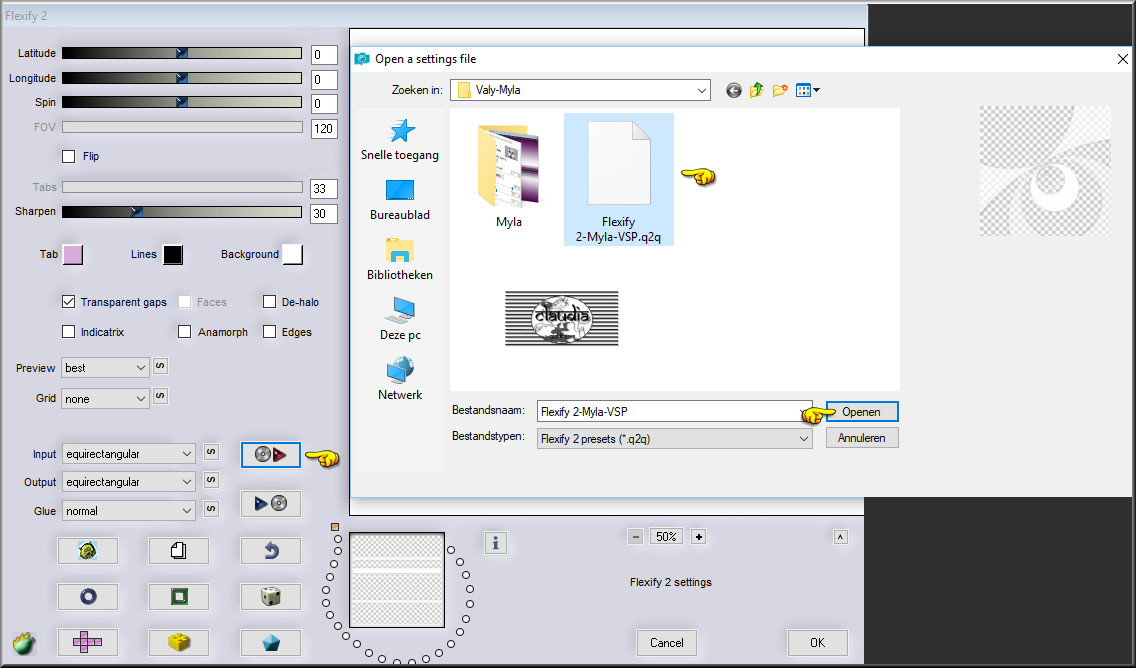Click Cancel in Flexify 2
Image resolution: width=1136 pixels, height=668 pixels.
point(667,643)
